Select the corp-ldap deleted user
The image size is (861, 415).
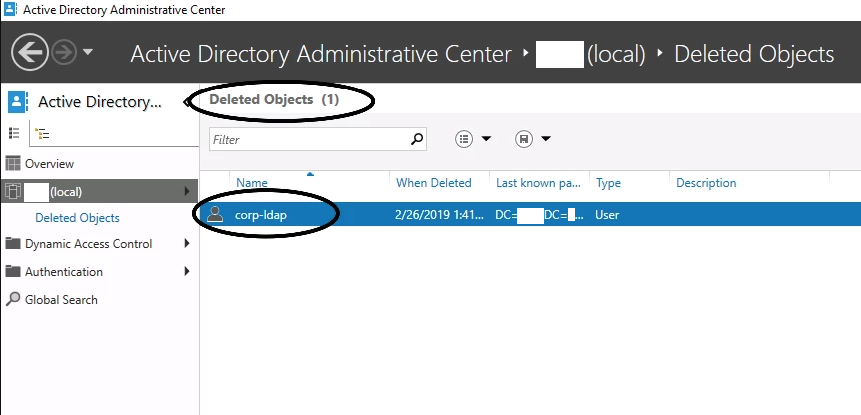click(x=261, y=215)
